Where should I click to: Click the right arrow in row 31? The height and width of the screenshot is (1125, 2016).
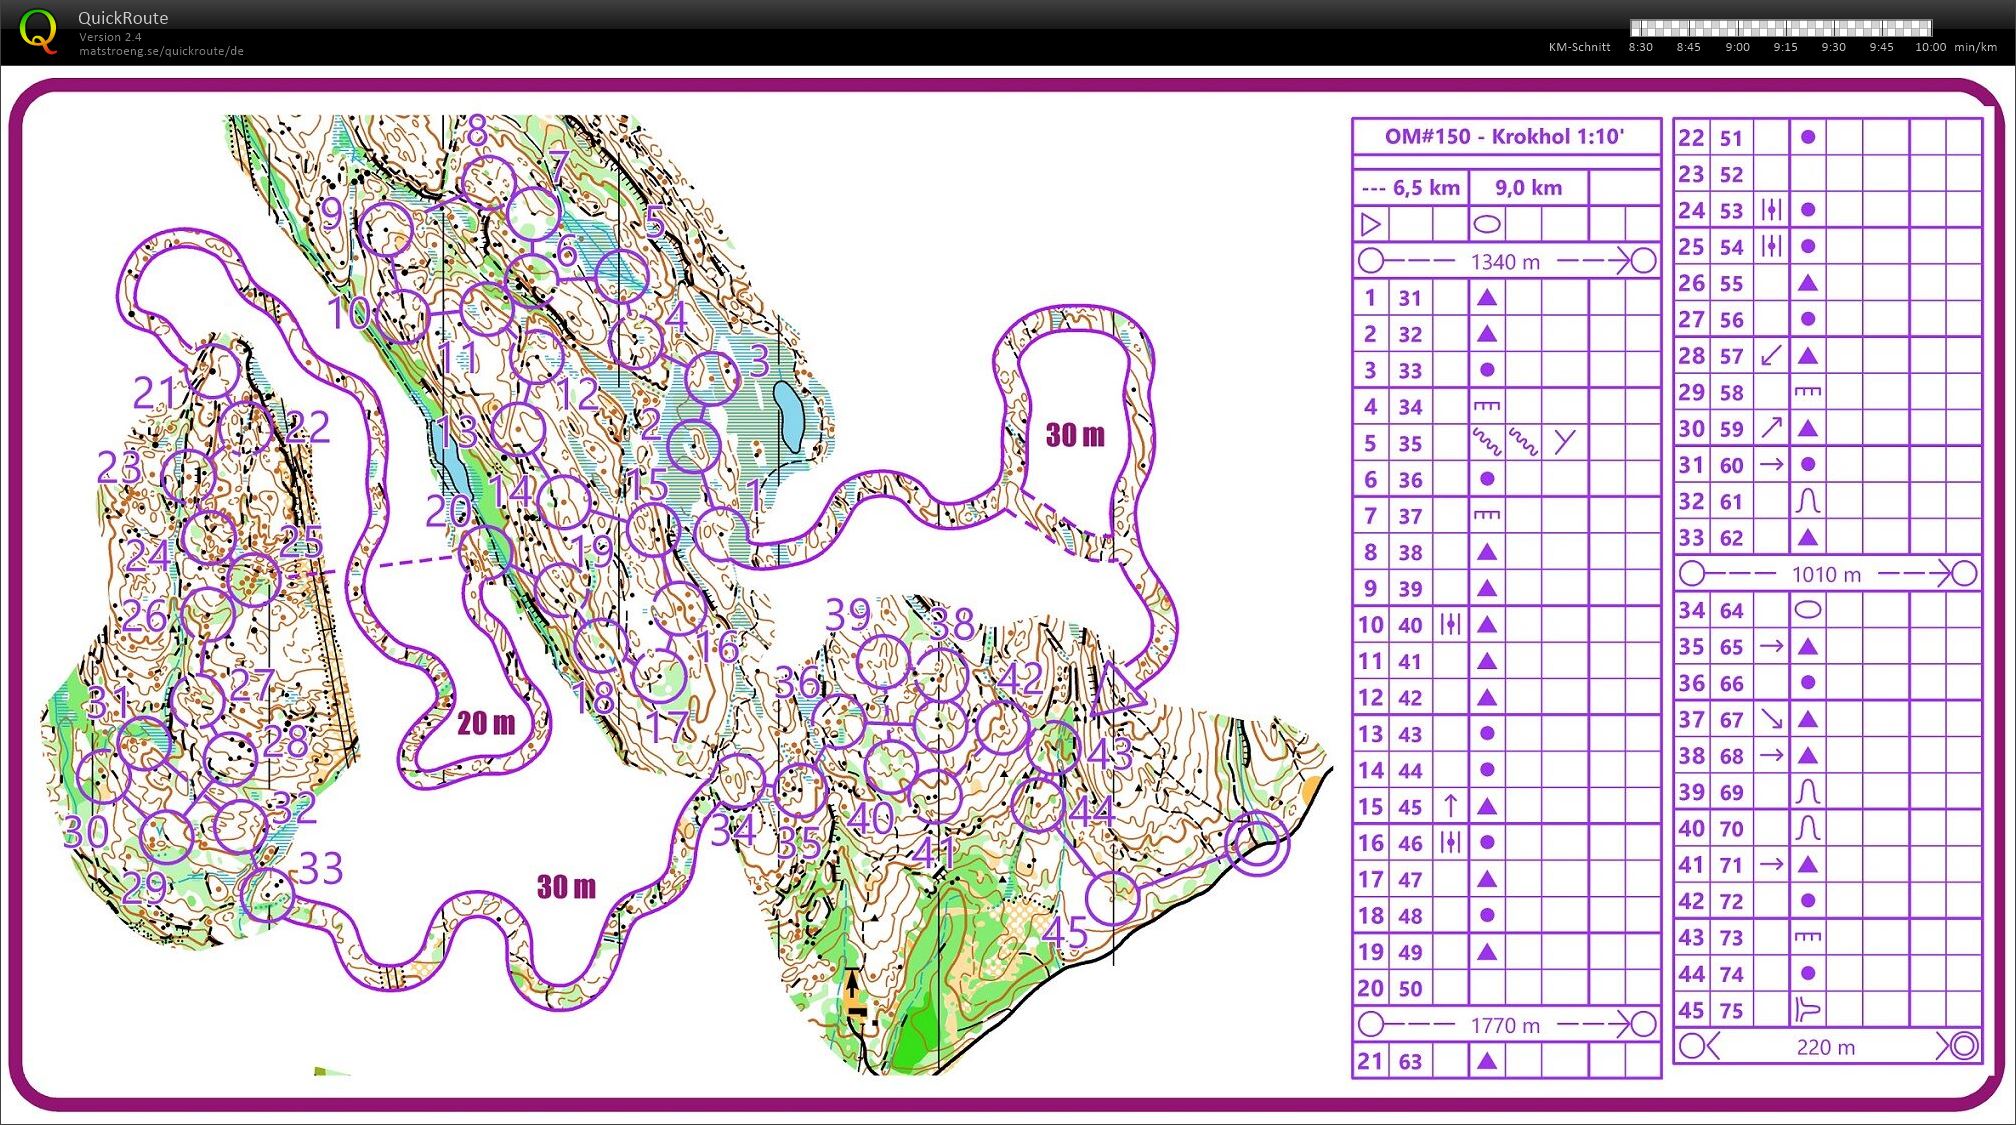(1771, 465)
